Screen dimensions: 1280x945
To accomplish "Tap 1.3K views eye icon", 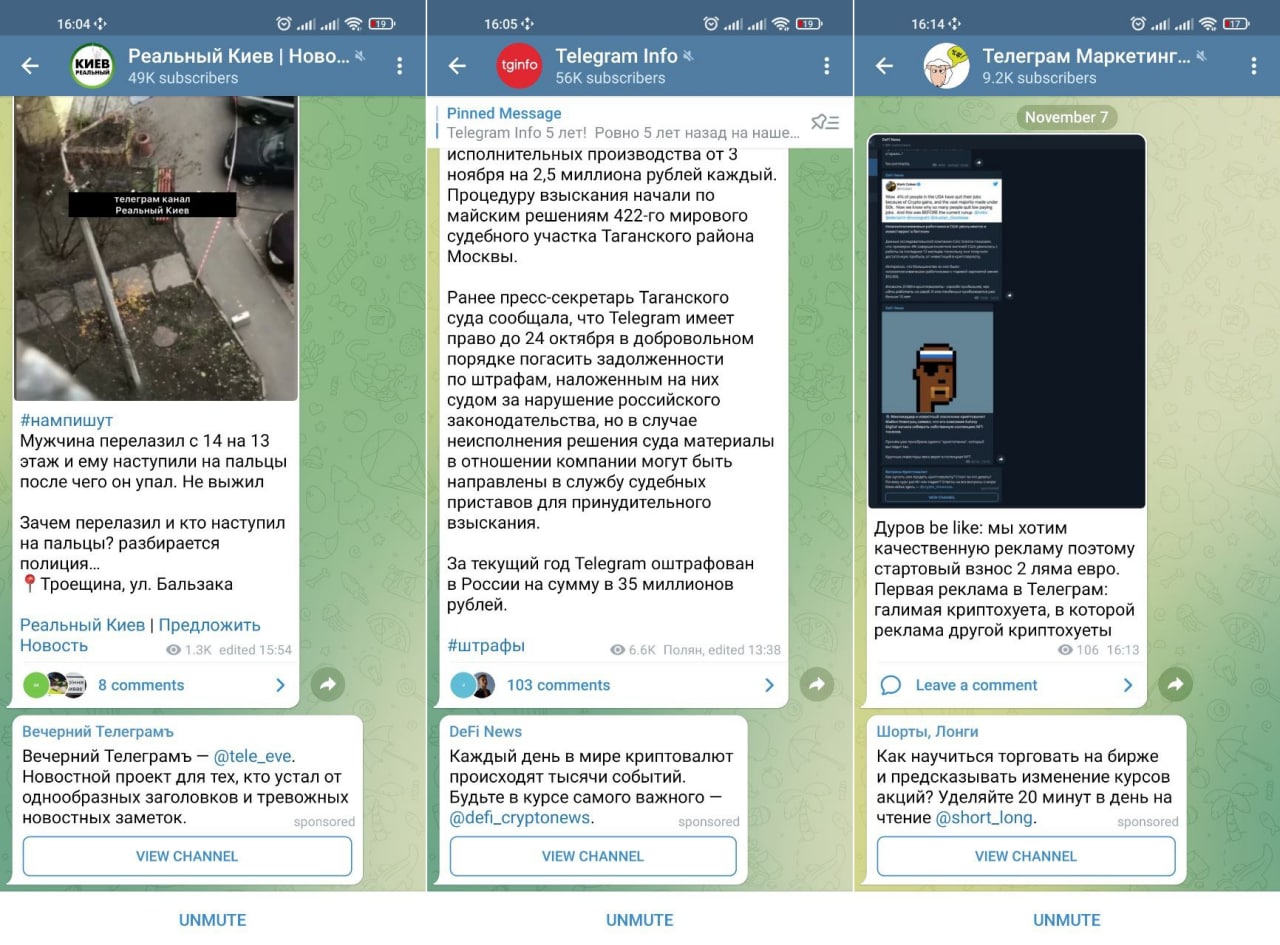I will point(174,650).
